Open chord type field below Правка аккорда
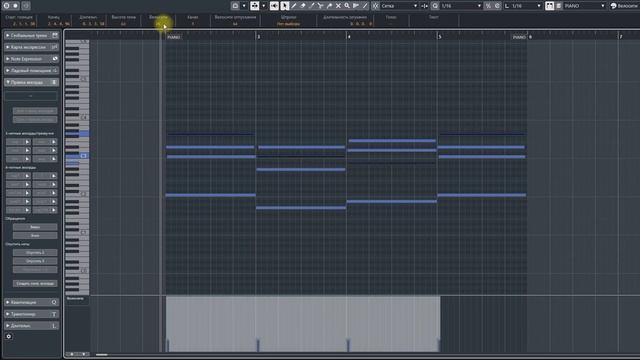The image size is (640, 360). pyautogui.click(x=31, y=96)
